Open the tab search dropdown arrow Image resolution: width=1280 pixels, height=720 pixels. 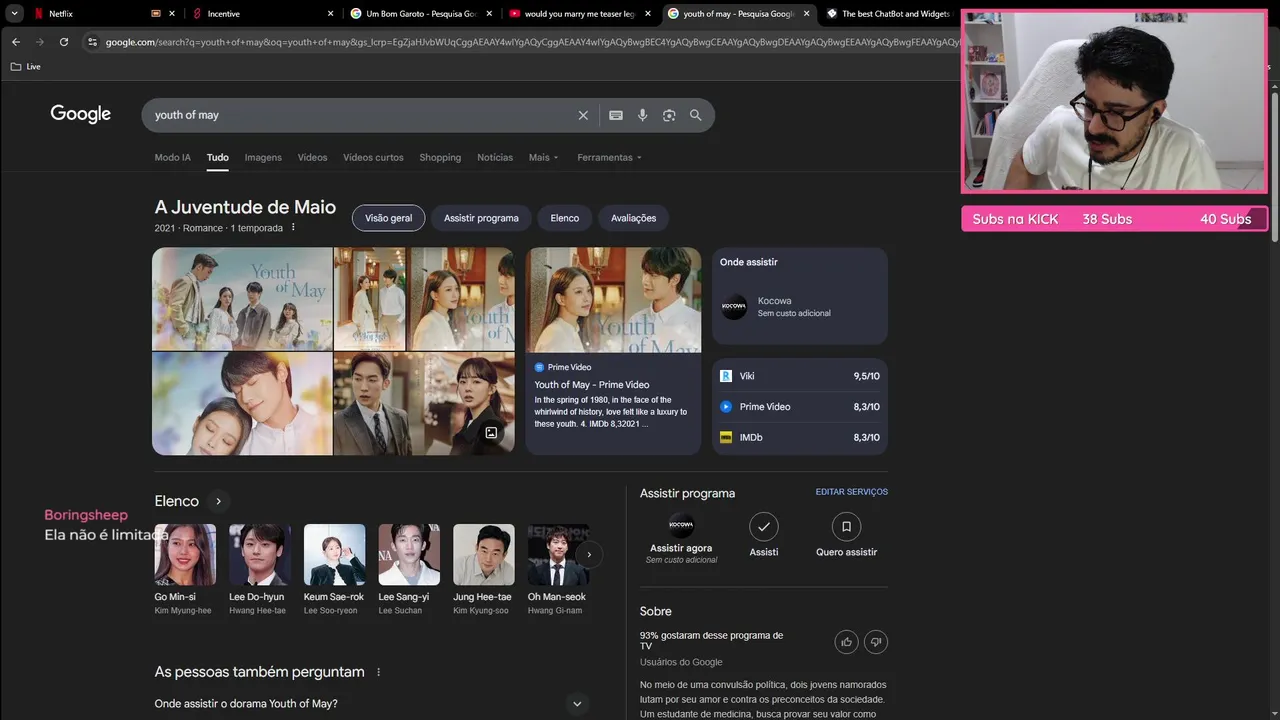(x=15, y=14)
